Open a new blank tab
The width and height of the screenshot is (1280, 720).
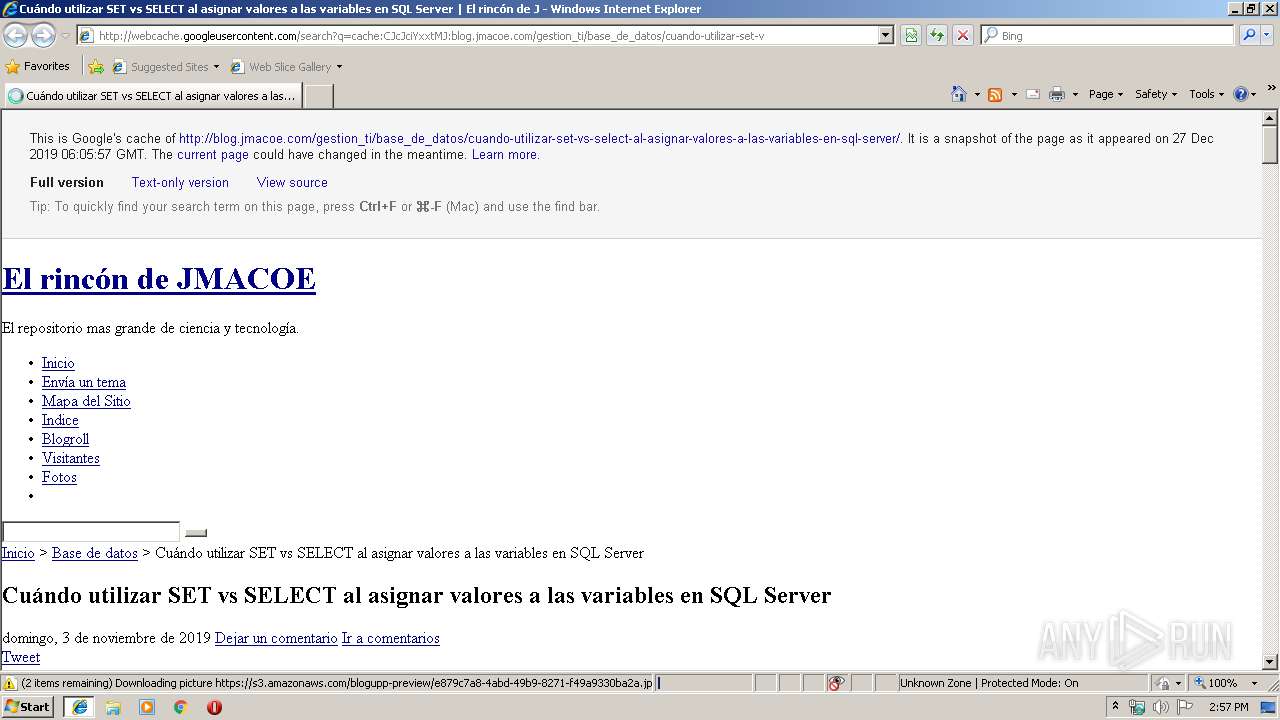(318, 96)
